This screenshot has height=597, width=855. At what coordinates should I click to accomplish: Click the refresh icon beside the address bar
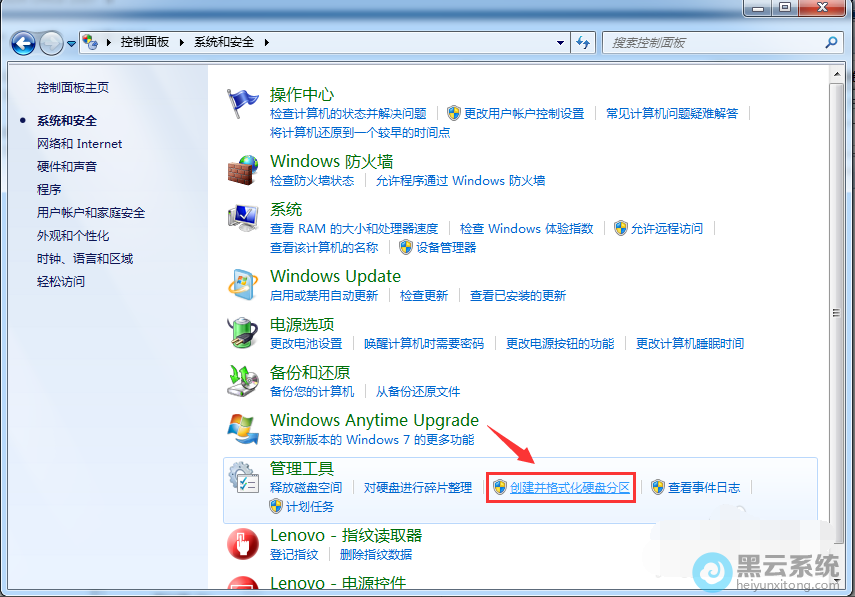click(583, 42)
